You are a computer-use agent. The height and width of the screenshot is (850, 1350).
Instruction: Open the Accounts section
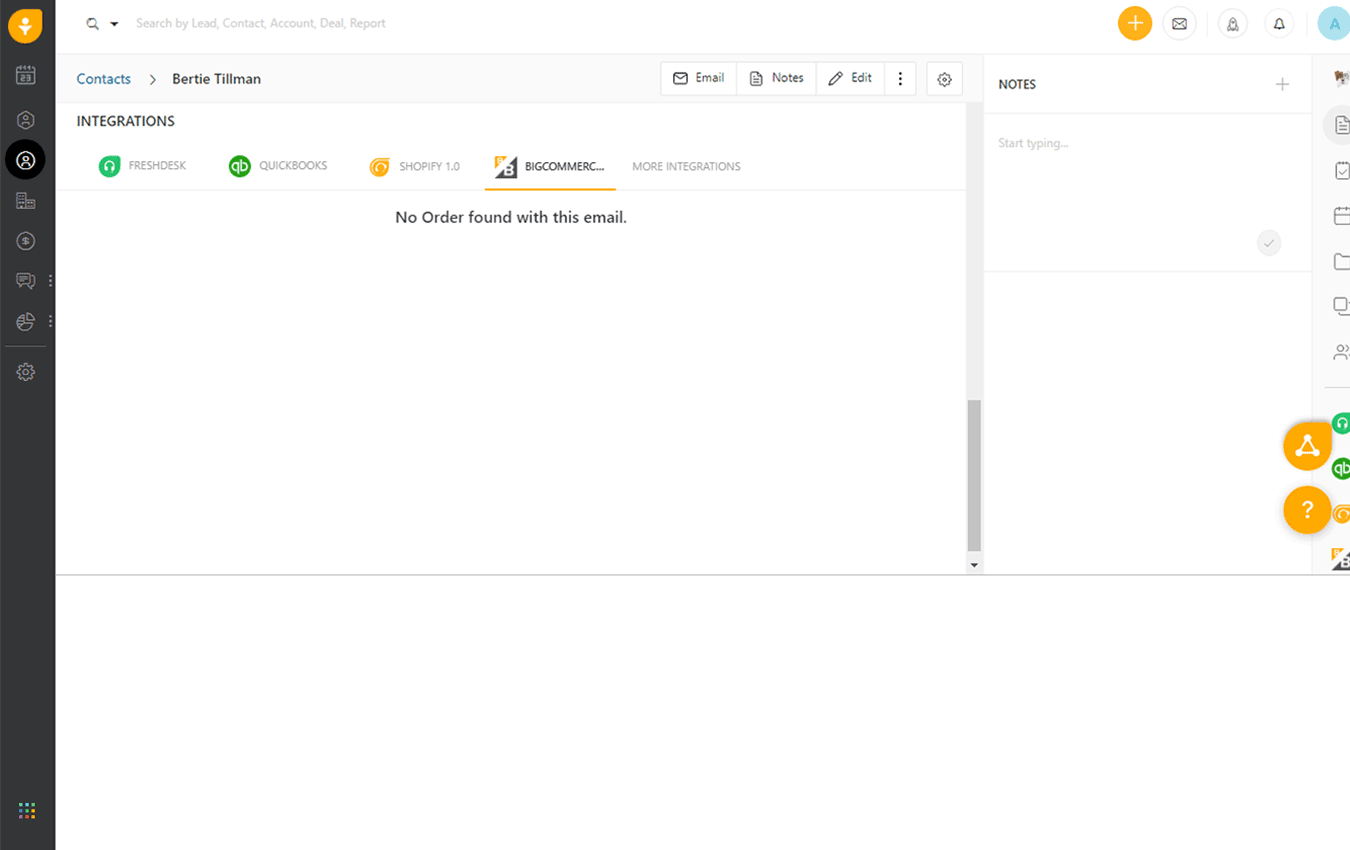pyautogui.click(x=25, y=200)
